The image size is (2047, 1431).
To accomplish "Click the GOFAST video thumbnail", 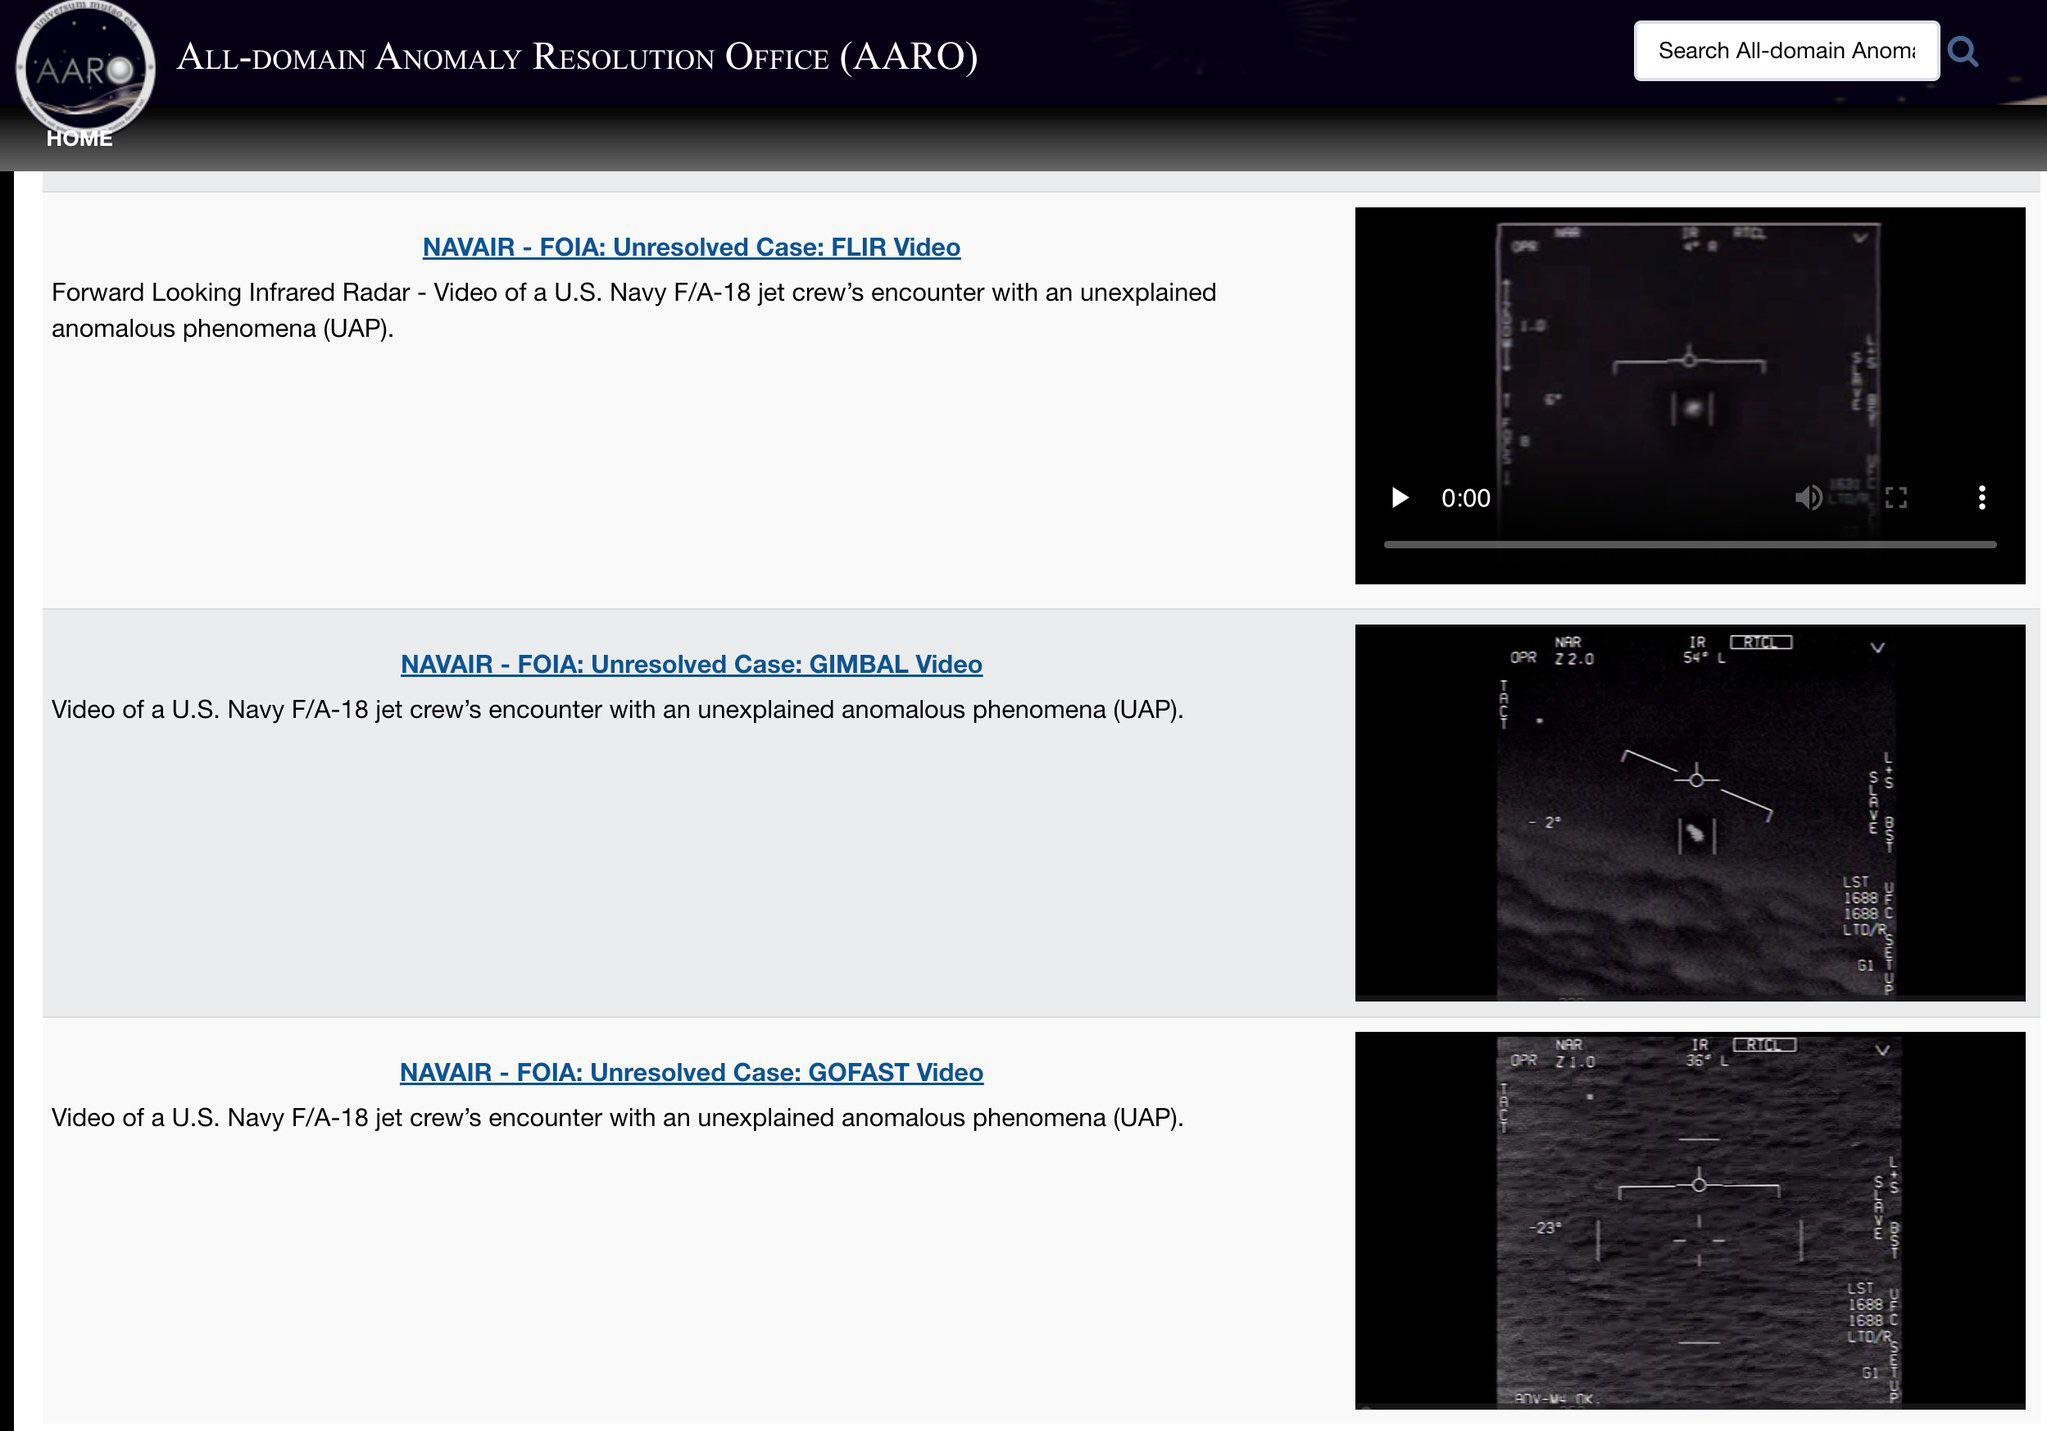I will pos(1689,1220).
